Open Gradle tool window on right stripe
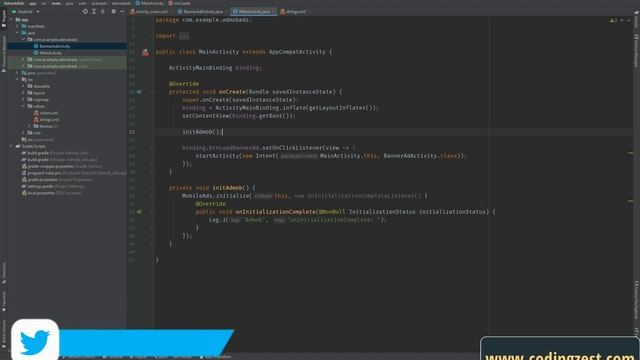Screen dimensions: 640x360 click(x=636, y=19)
